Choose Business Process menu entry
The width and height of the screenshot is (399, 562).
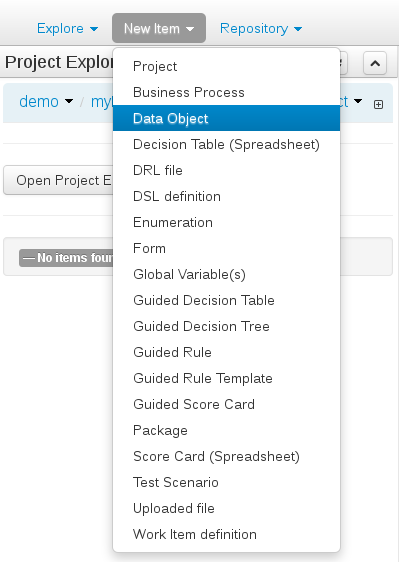pyautogui.click(x=226, y=92)
